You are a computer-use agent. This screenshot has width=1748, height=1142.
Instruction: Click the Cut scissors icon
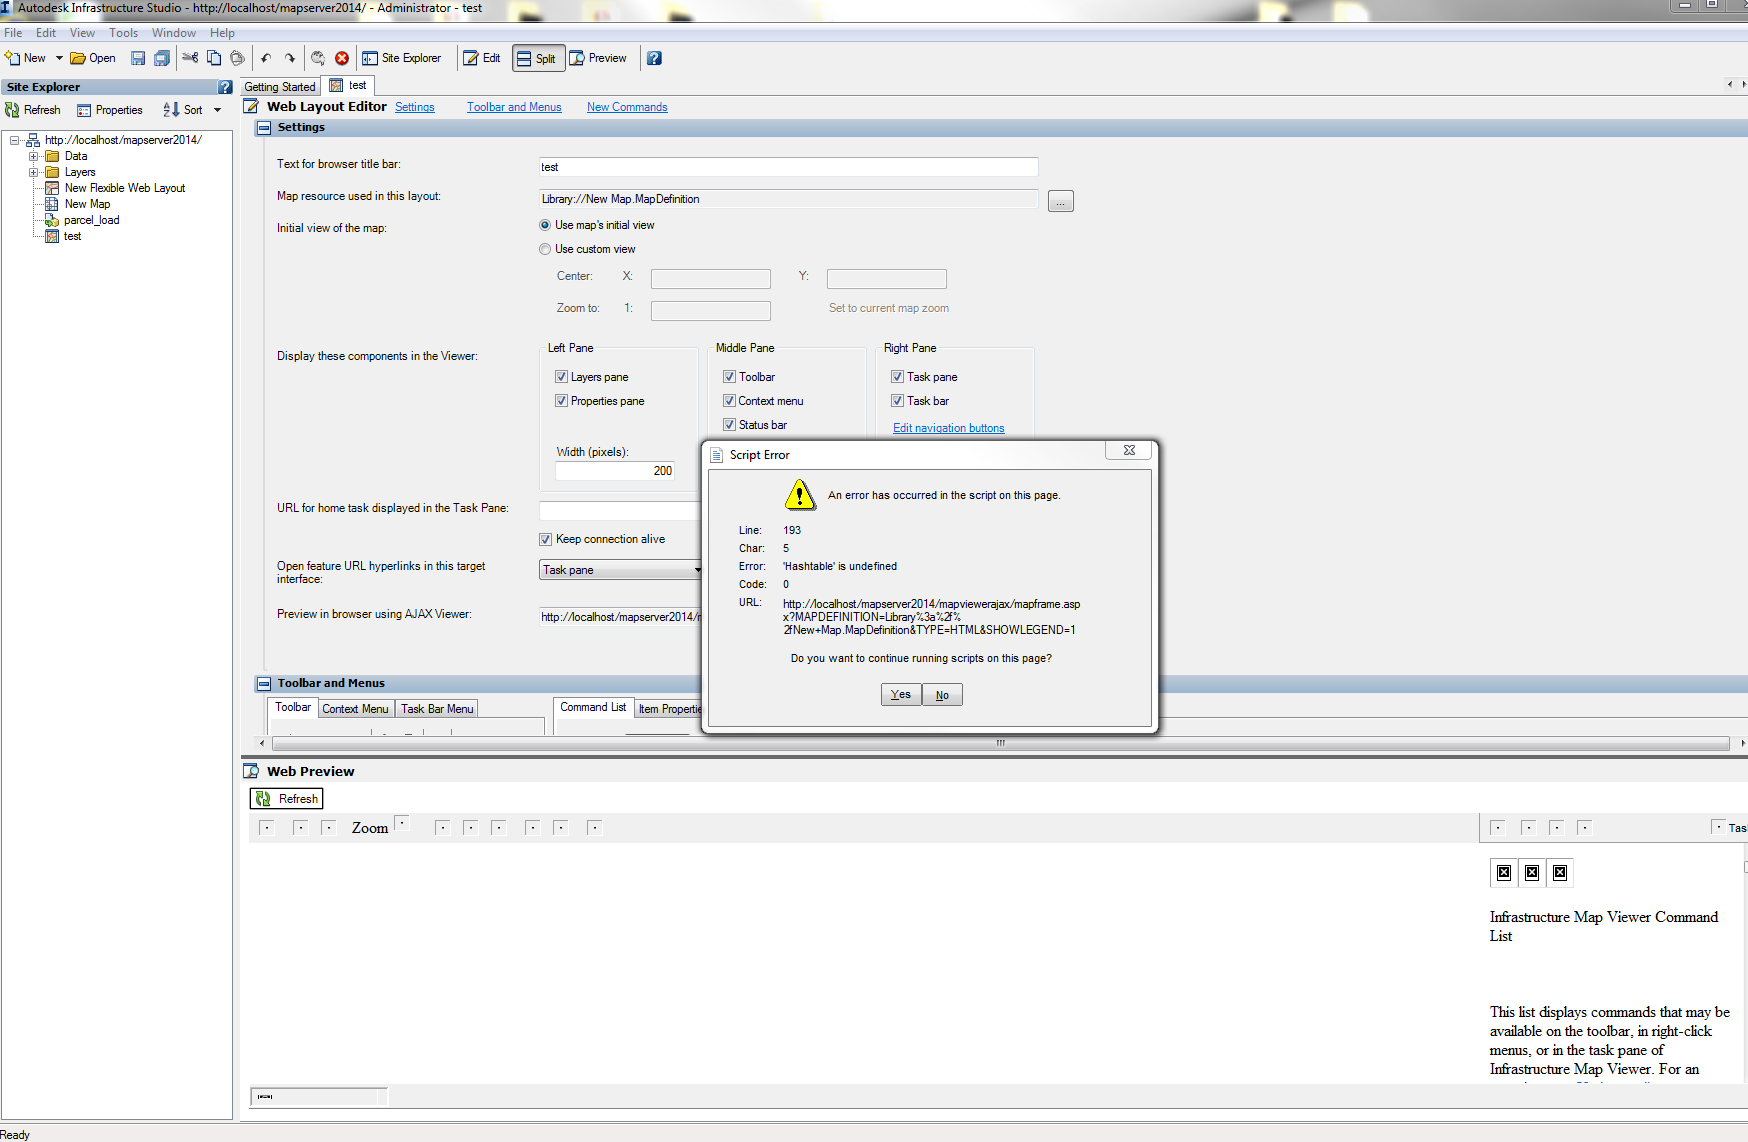point(189,58)
